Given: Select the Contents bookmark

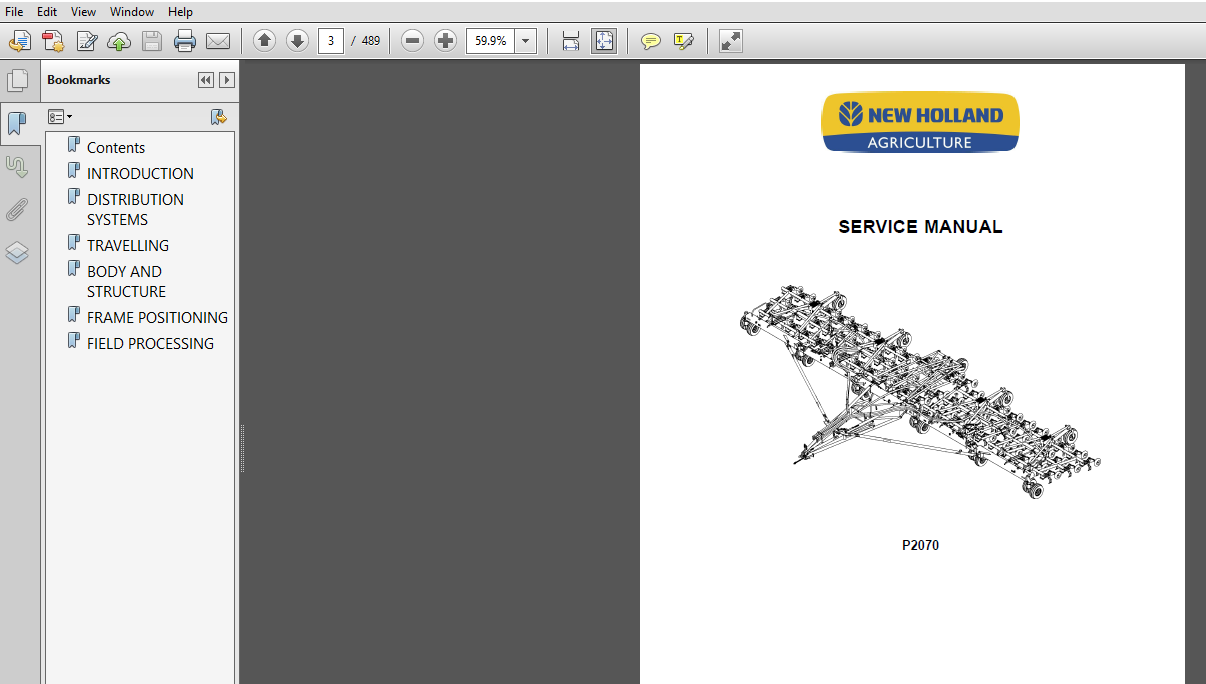Looking at the screenshot, I should click(x=116, y=147).
